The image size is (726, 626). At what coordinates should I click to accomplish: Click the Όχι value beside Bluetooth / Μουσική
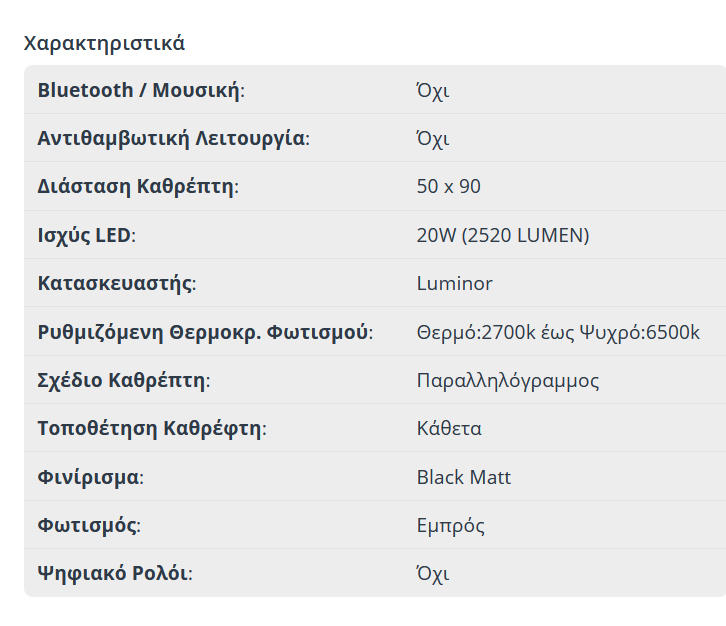click(433, 90)
